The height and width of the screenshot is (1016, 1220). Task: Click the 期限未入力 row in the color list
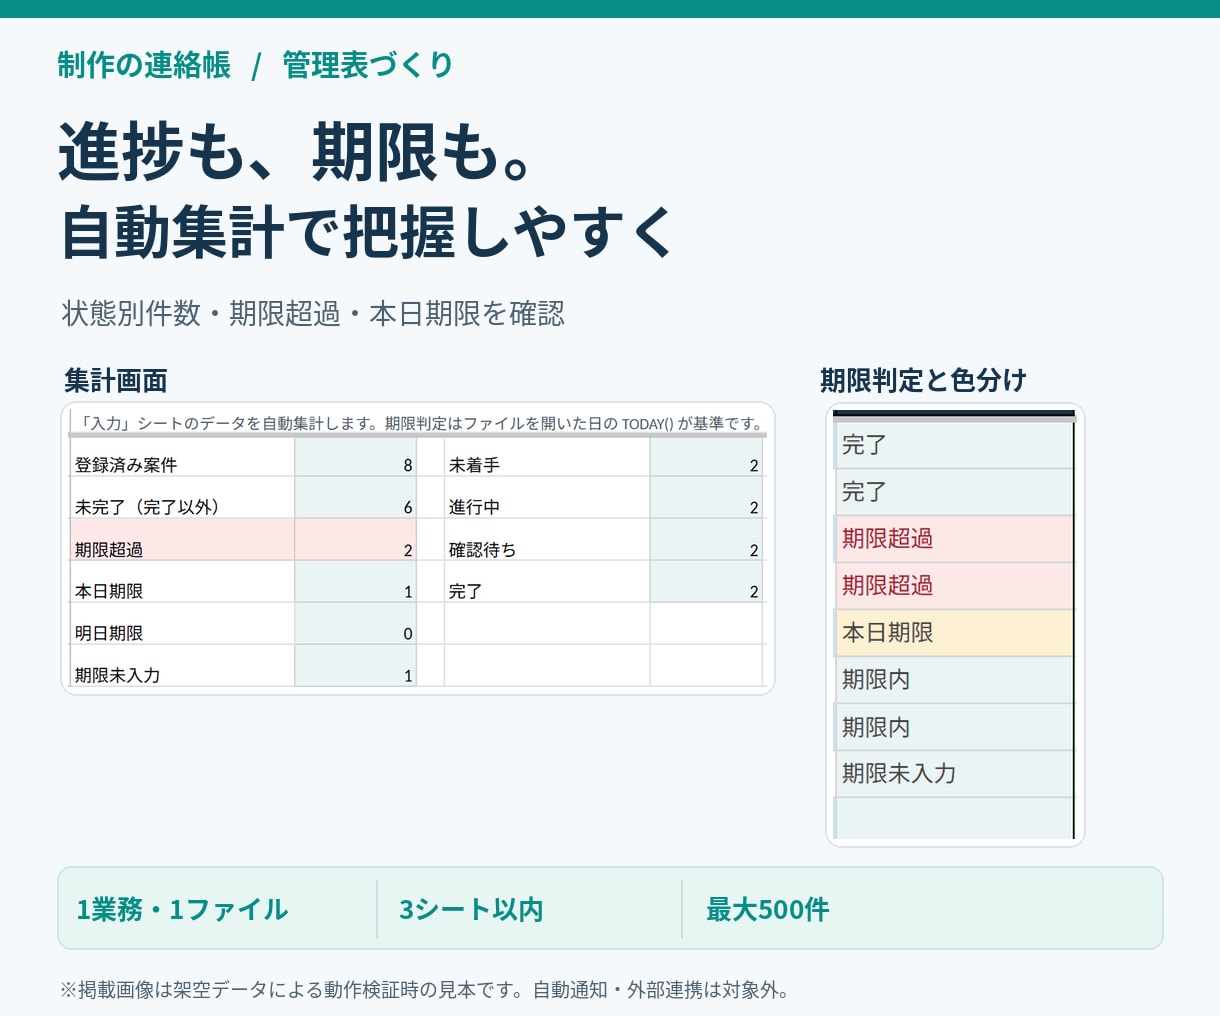[954, 774]
